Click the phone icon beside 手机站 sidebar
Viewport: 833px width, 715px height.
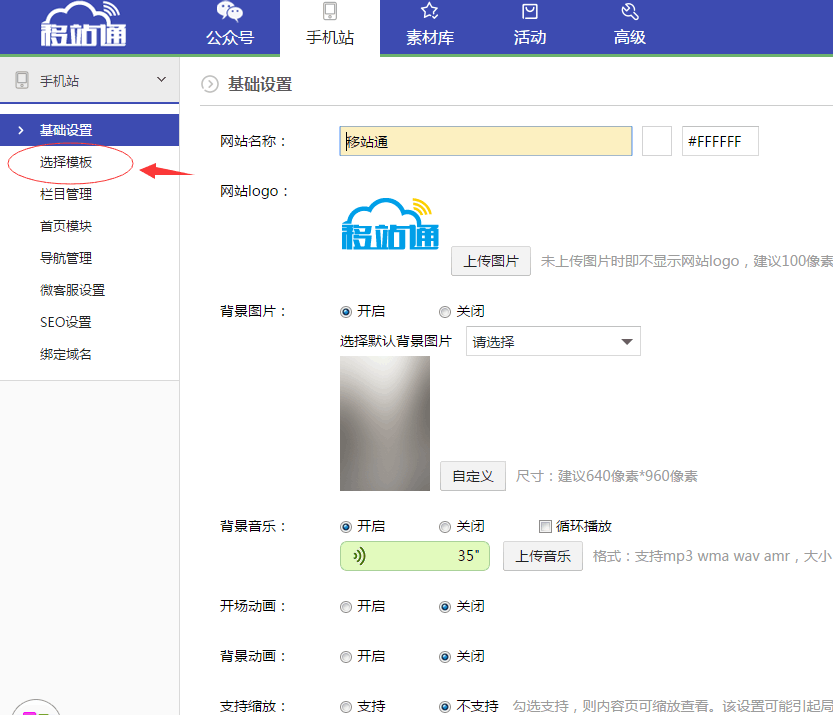[x=22, y=81]
